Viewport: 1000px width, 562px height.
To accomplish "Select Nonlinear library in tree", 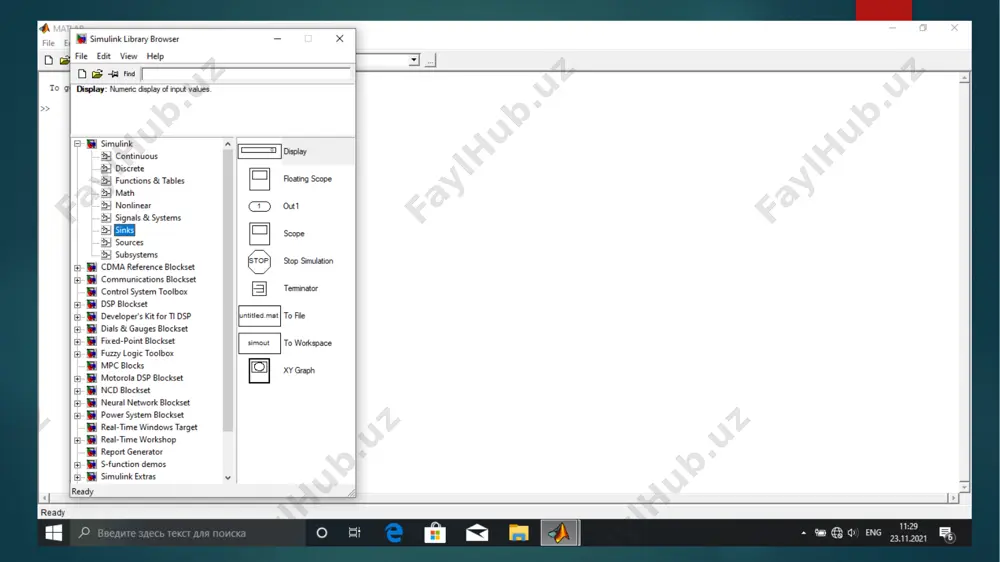I will pyautogui.click(x=133, y=205).
